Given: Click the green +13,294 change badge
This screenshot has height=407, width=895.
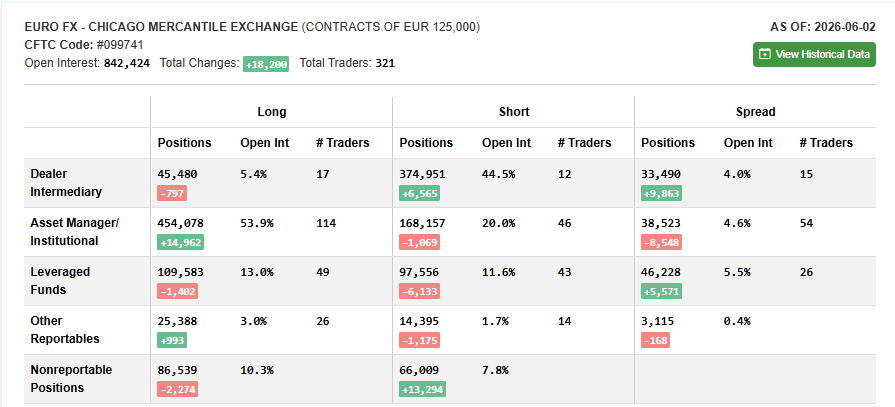Looking at the screenshot, I should click(422, 390).
